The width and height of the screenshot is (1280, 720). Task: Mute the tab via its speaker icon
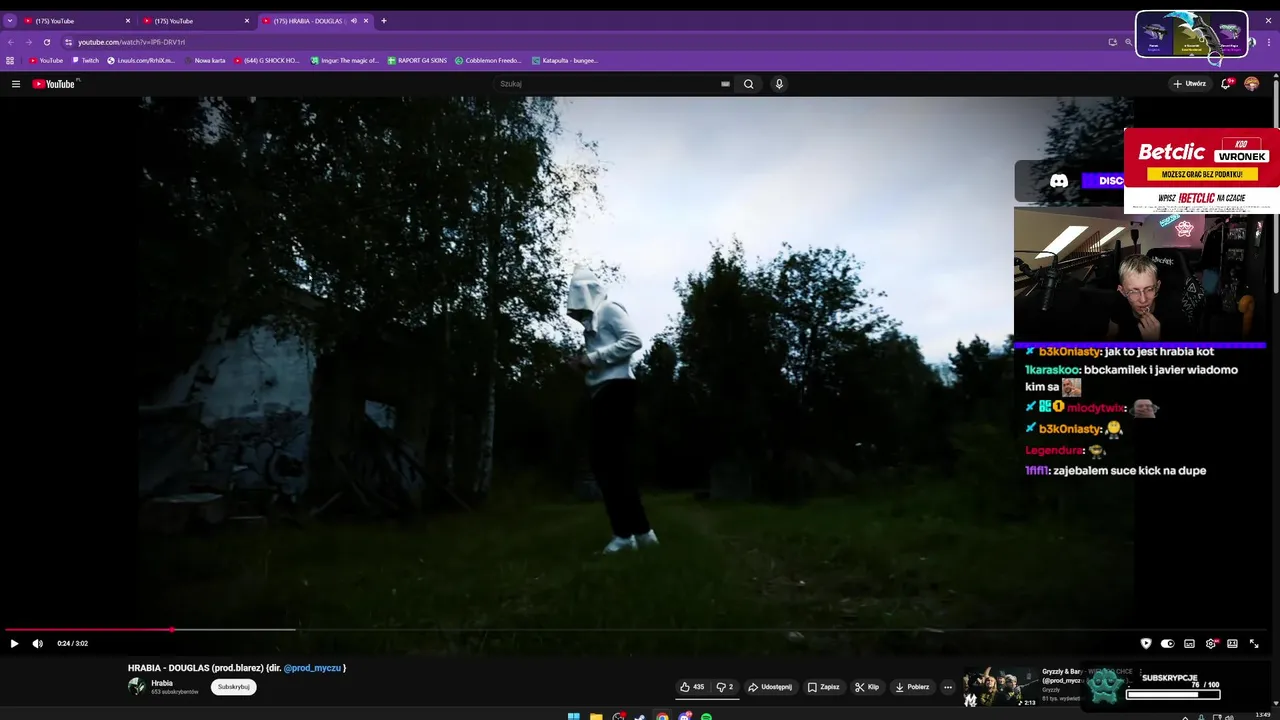[x=354, y=20]
